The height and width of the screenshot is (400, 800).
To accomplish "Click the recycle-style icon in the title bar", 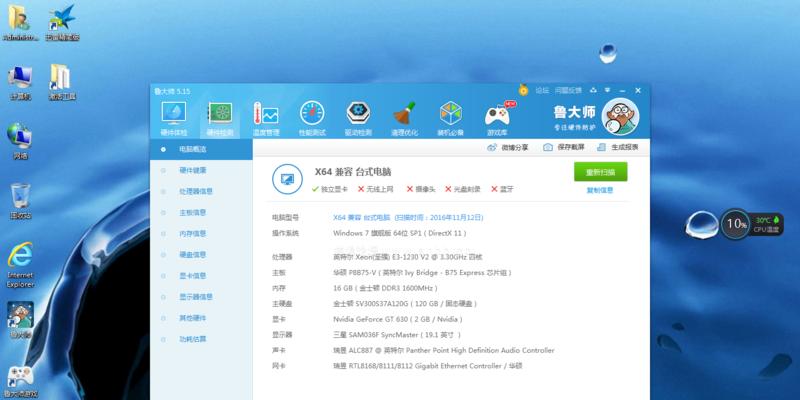I will click(x=593, y=90).
